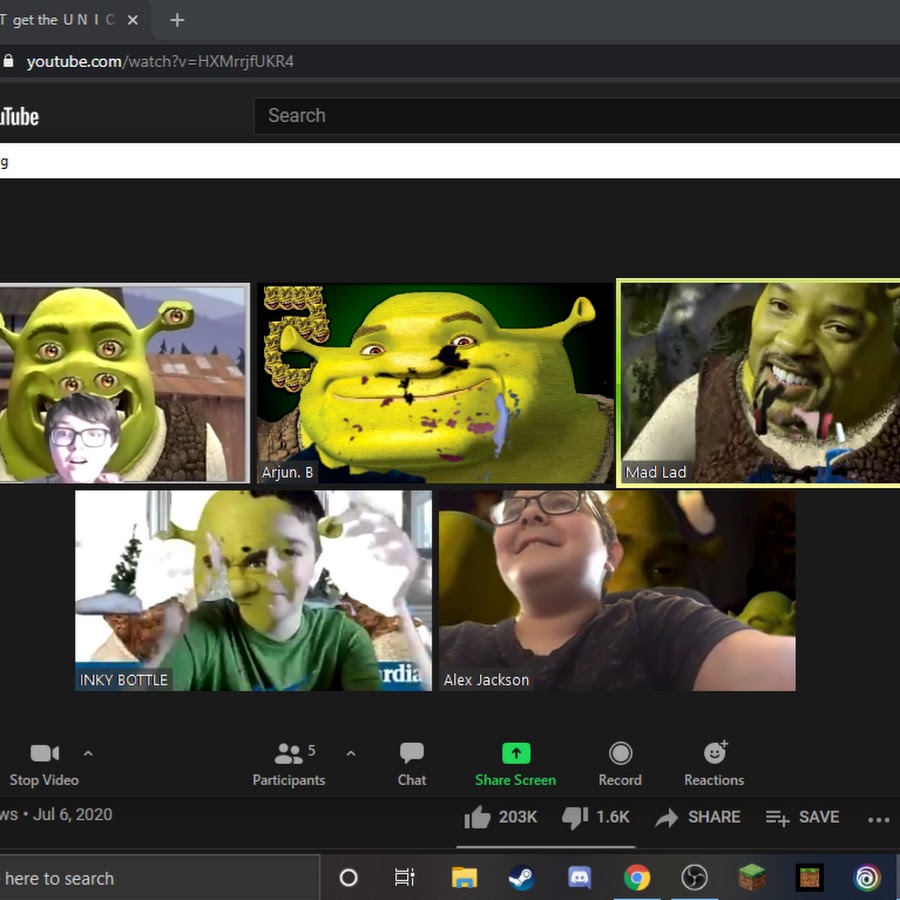Viewport: 900px width, 900px height.
Task: Select the four-eyed Shrek video tile
Action: pyautogui.click(x=124, y=382)
